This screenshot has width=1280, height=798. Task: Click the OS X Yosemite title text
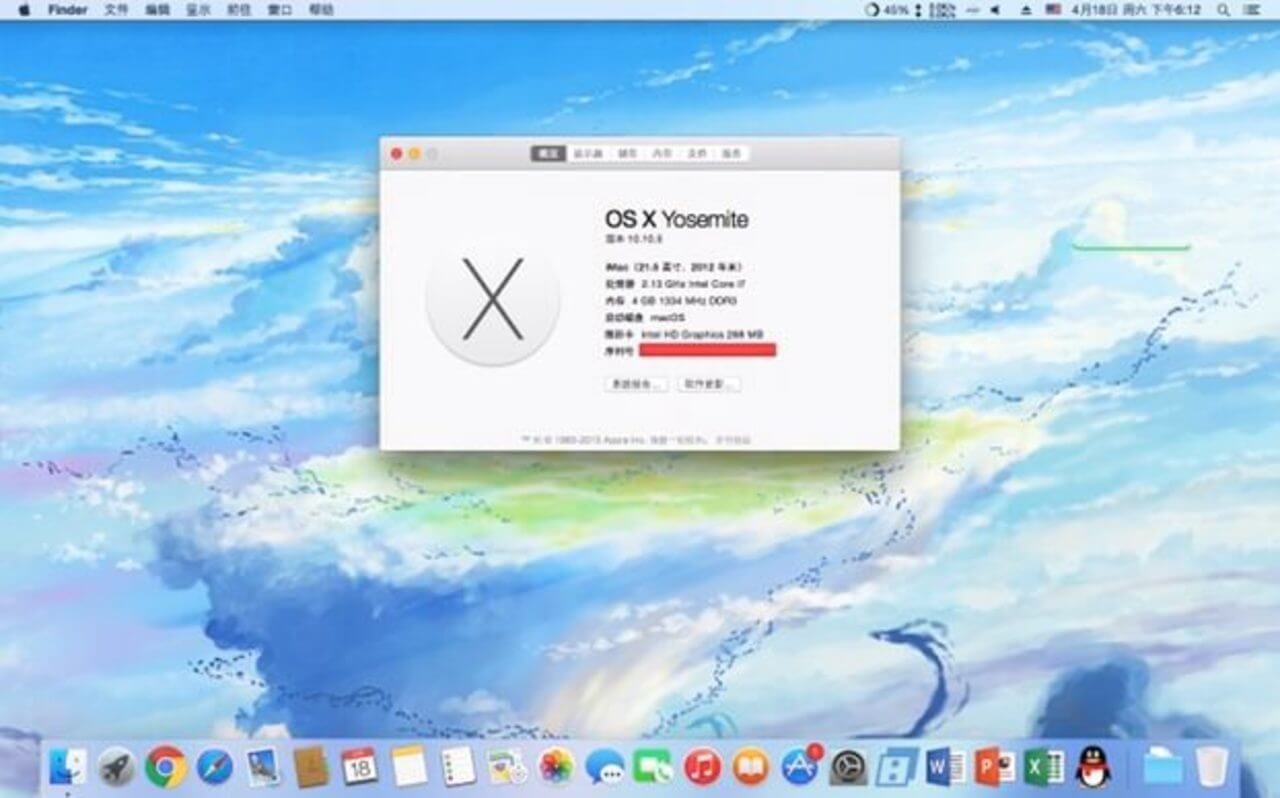pos(676,219)
